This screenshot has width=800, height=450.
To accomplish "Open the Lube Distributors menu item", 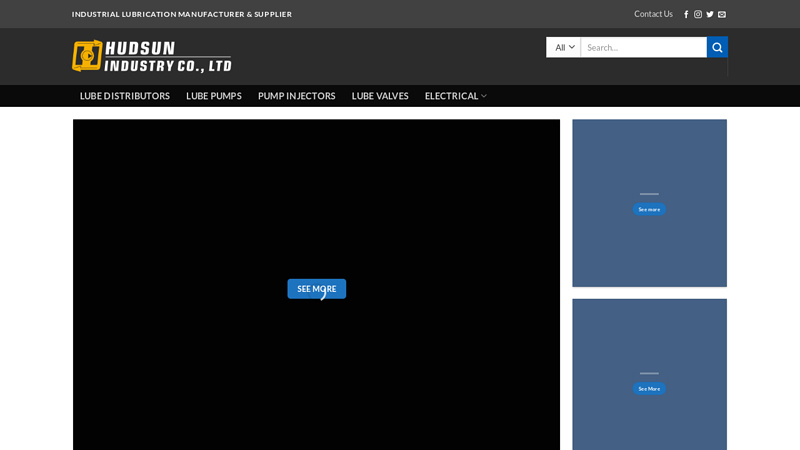I will [x=124, y=96].
